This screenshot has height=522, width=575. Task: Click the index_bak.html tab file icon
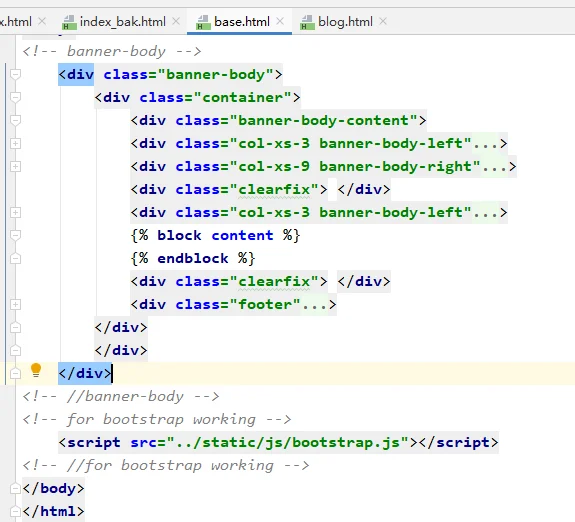click(x=69, y=22)
